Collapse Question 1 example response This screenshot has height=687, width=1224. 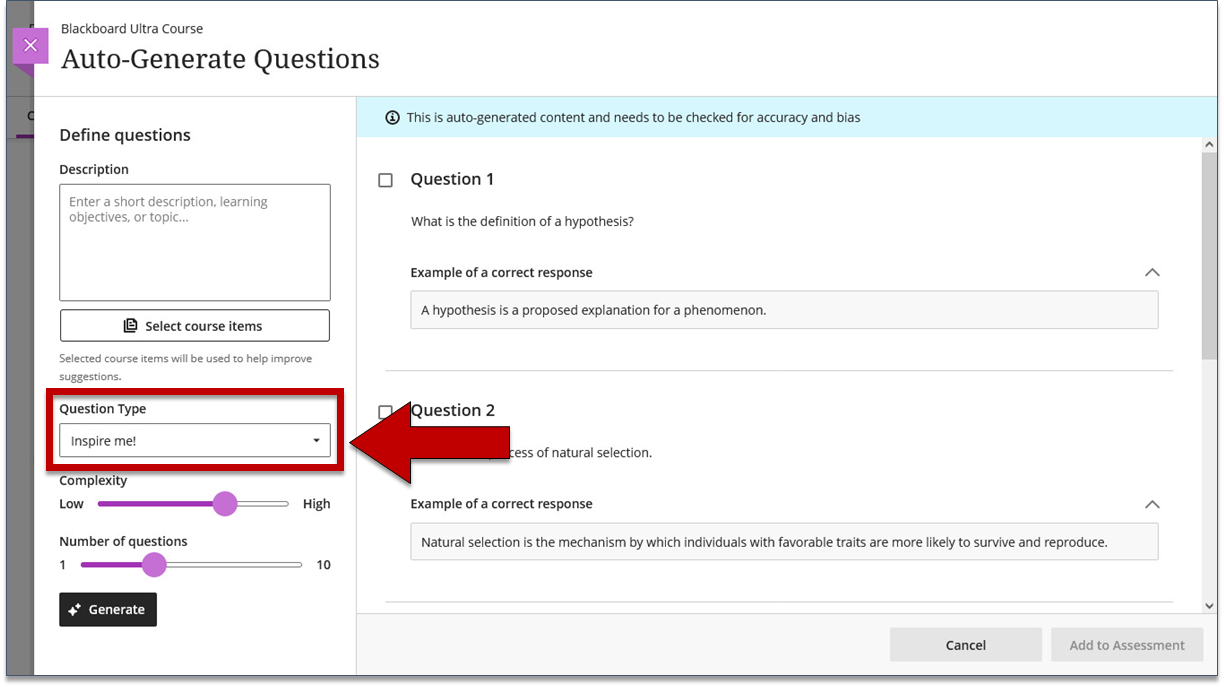click(1152, 273)
